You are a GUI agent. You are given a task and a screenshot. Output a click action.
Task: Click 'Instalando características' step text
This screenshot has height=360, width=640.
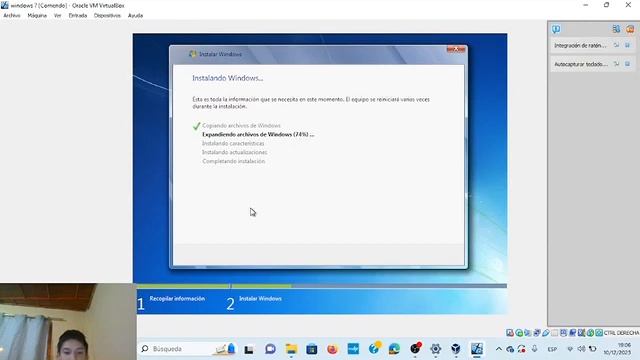pos(233,144)
